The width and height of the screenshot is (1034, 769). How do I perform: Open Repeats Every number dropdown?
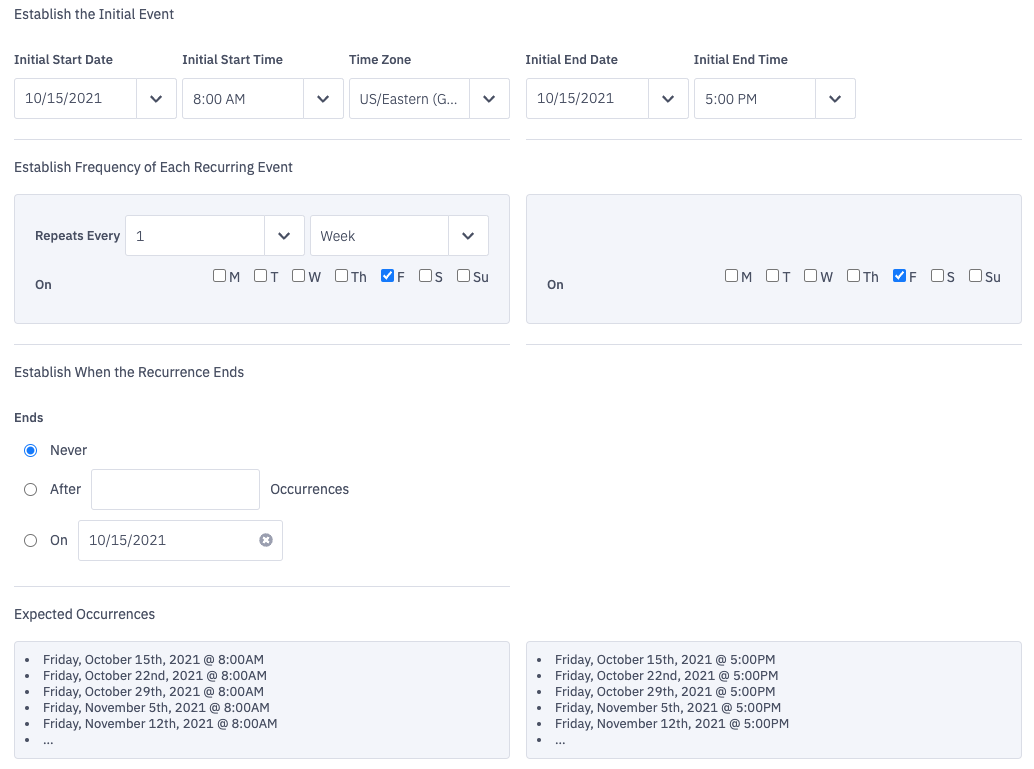(284, 236)
